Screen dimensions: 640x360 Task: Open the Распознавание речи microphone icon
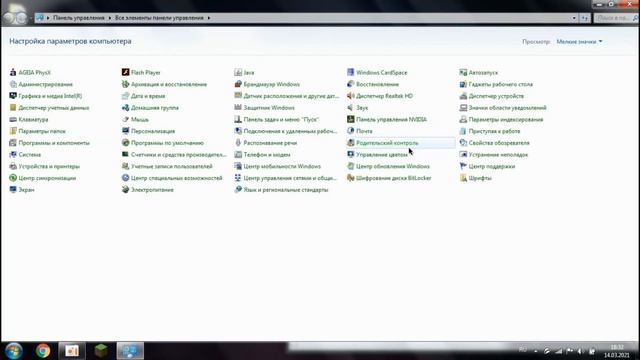238,143
